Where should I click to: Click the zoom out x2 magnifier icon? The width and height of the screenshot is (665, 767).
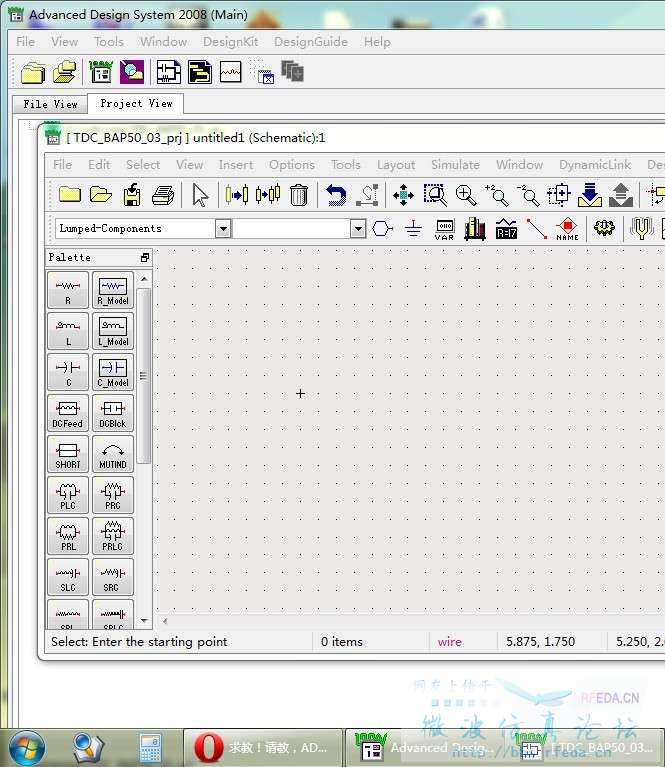pyautogui.click(x=527, y=195)
